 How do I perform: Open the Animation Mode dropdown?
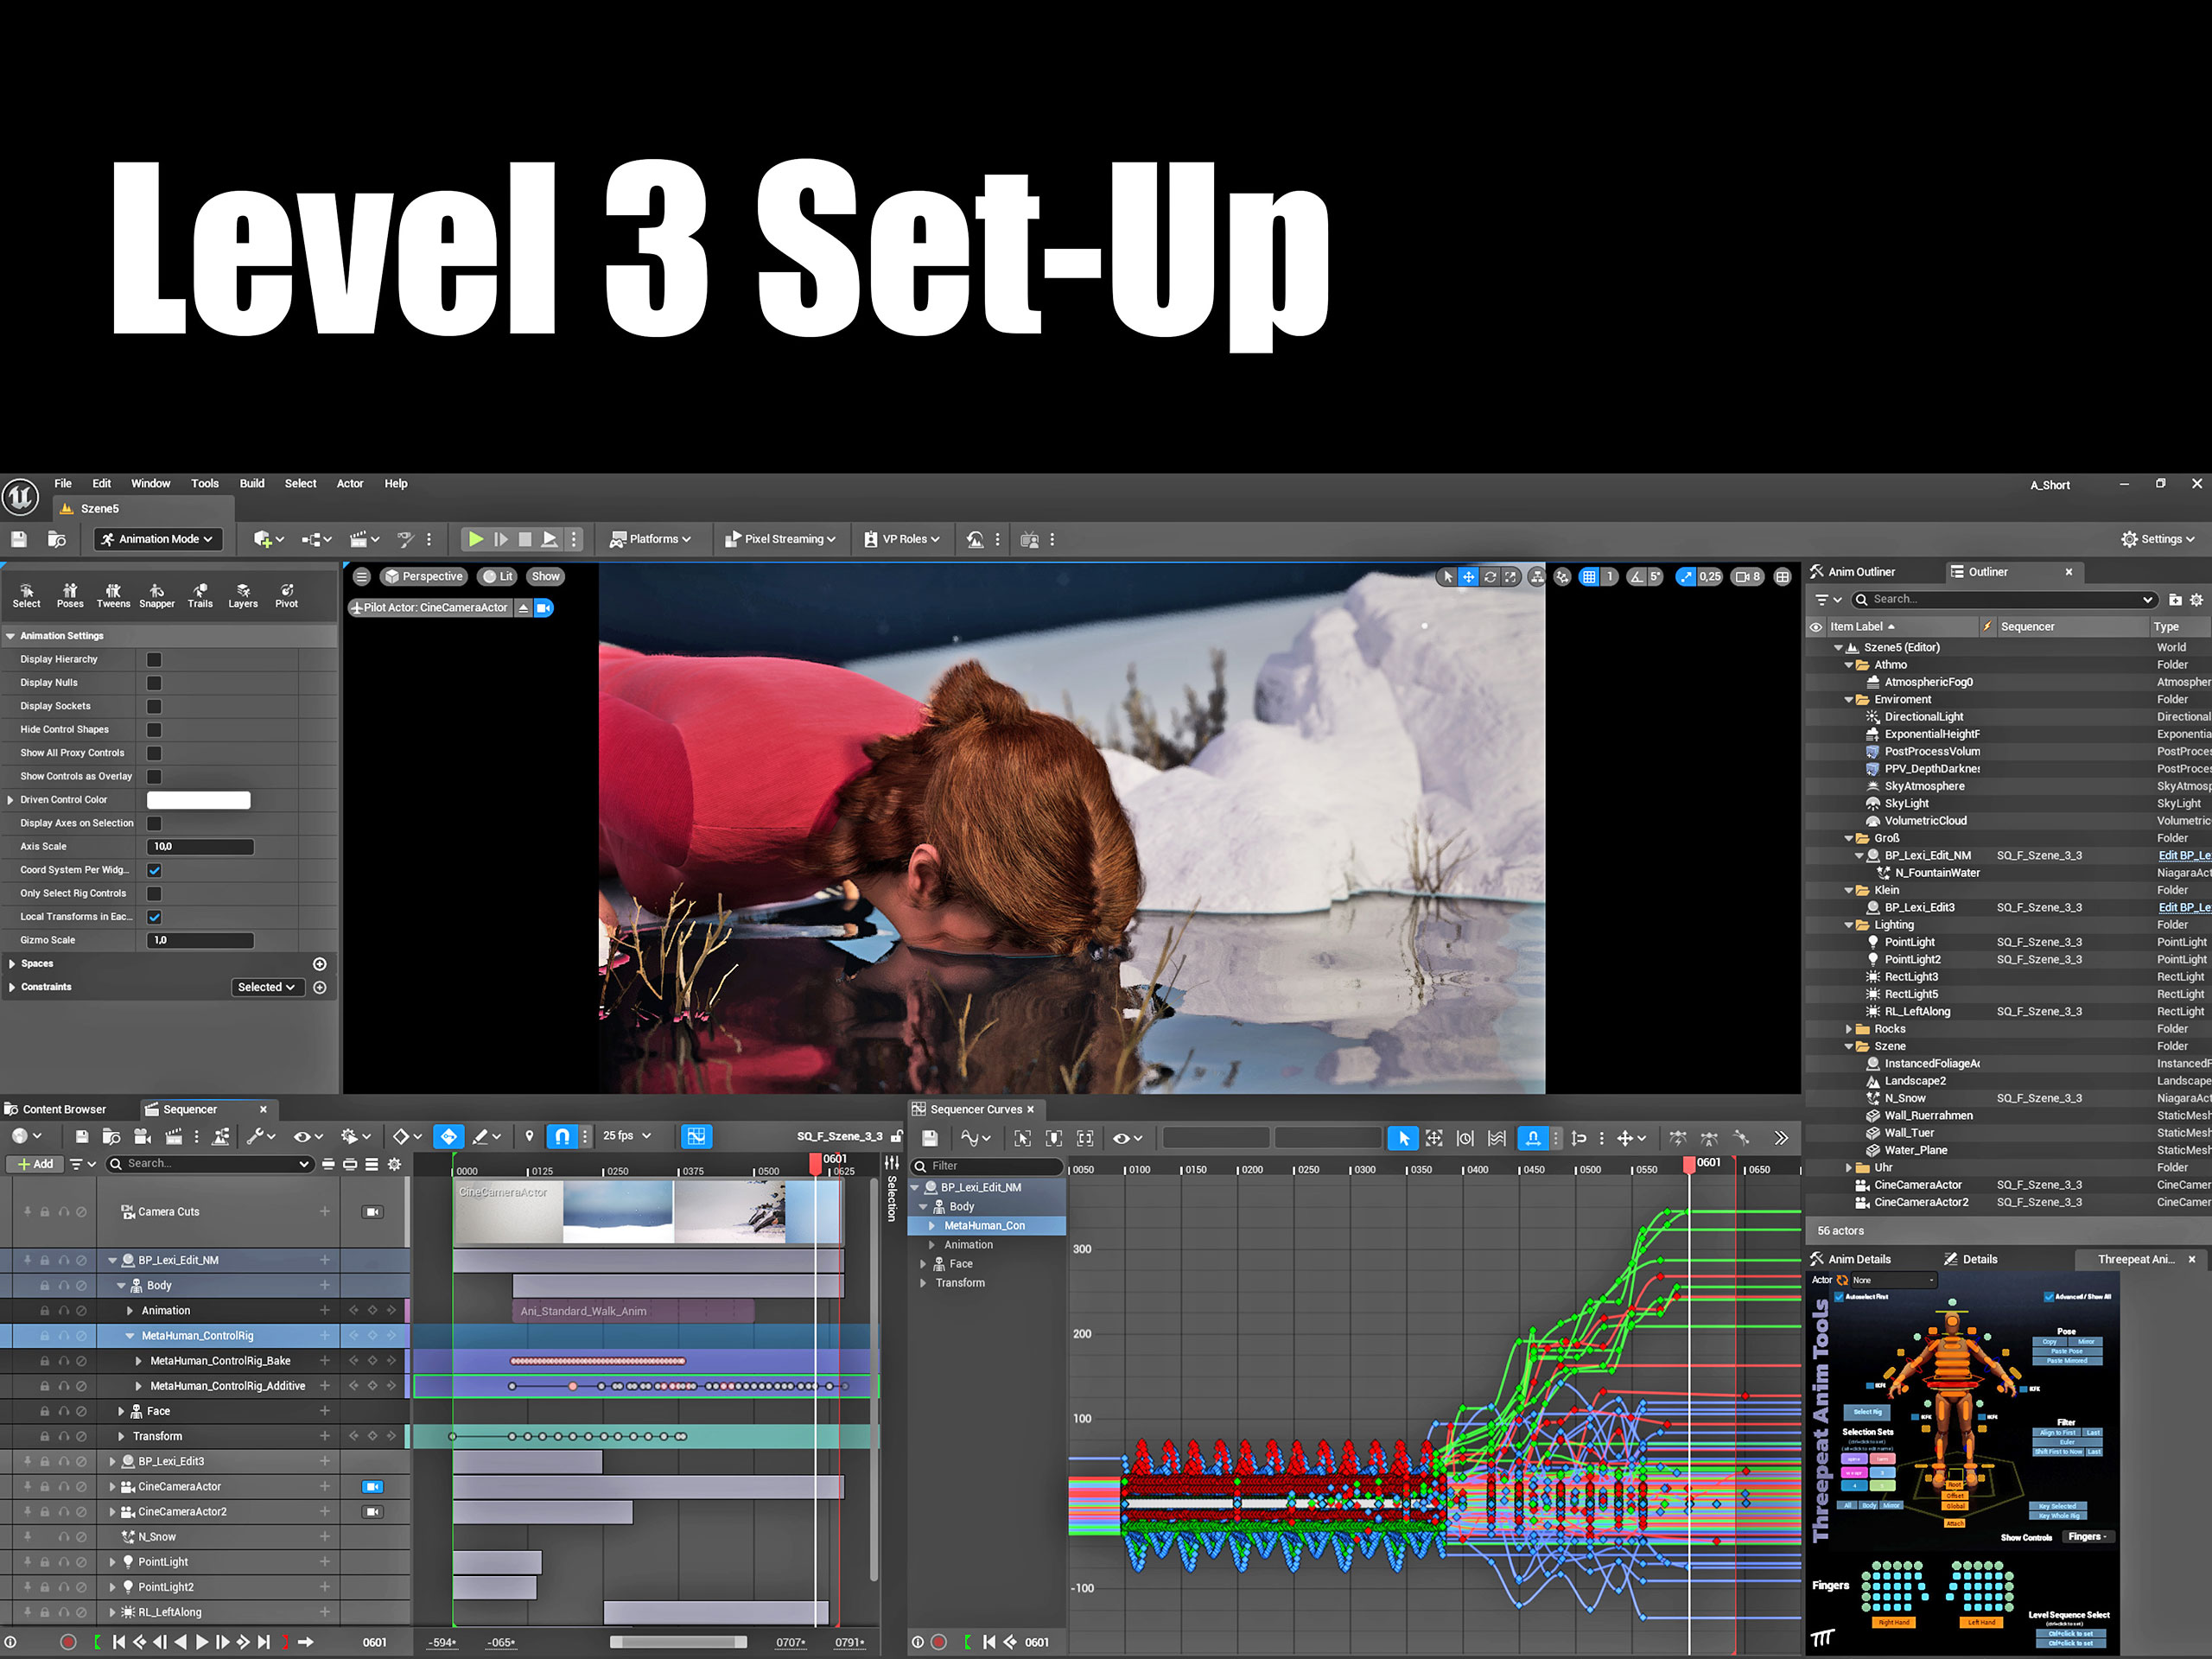click(157, 539)
